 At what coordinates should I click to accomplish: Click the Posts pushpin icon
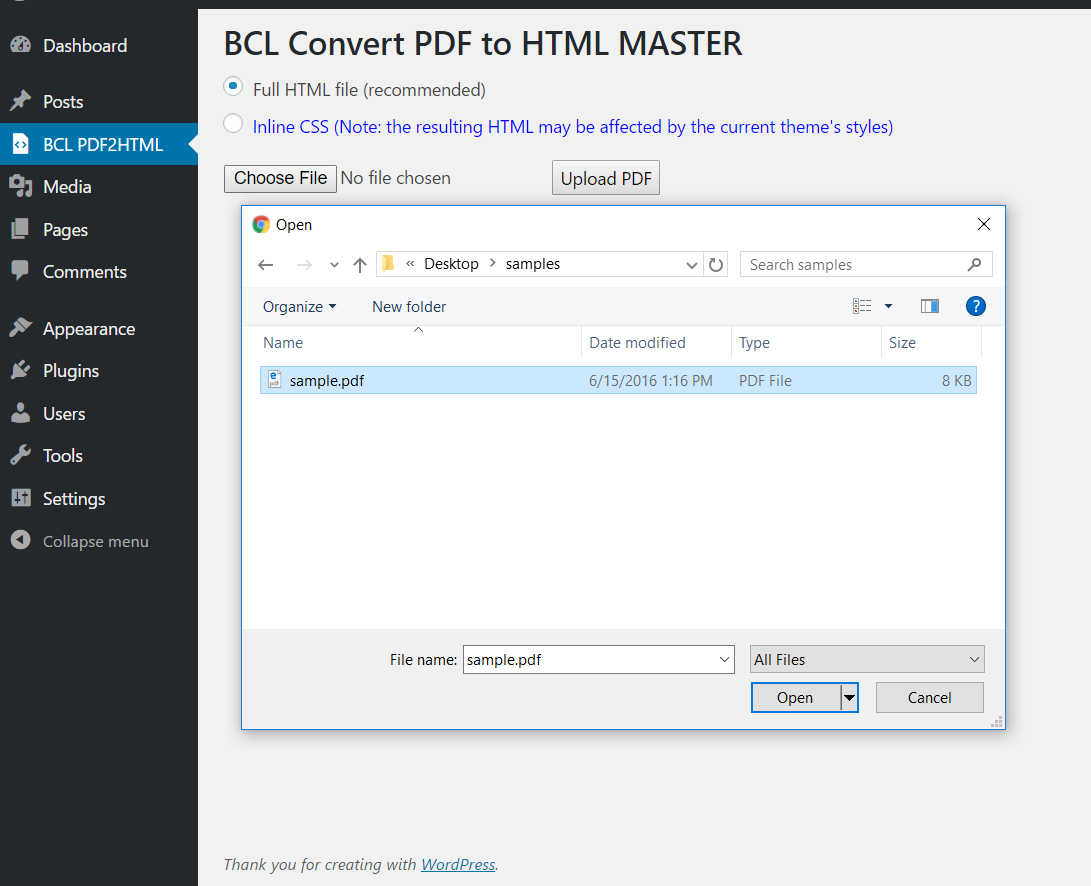click(20, 101)
